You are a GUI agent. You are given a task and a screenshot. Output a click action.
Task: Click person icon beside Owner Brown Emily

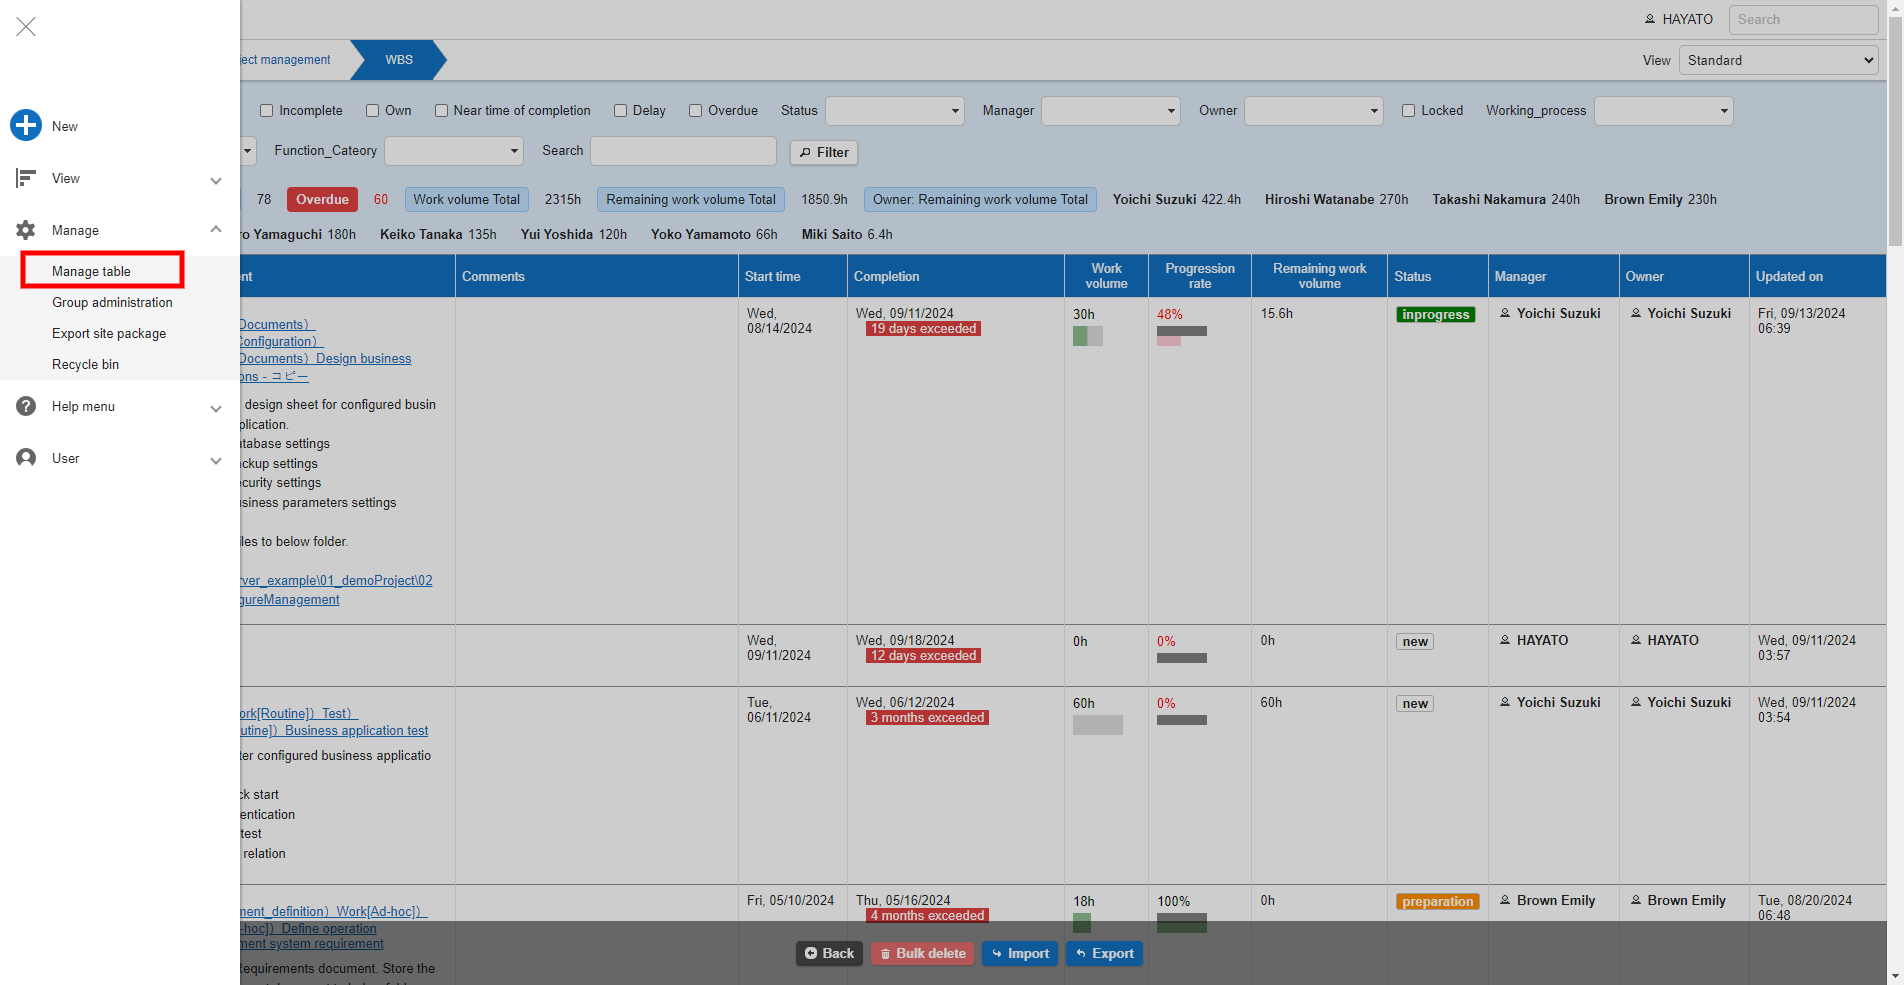click(1636, 900)
